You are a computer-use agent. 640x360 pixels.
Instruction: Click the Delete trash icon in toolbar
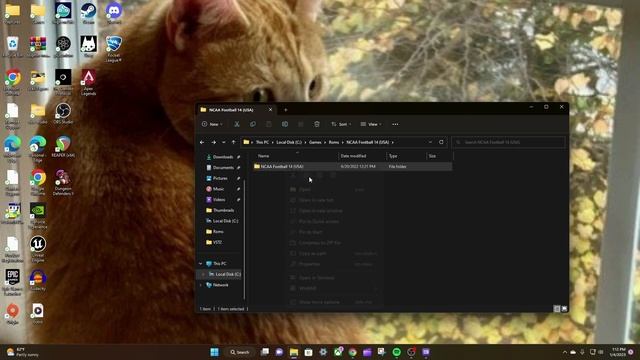[x=317, y=124]
